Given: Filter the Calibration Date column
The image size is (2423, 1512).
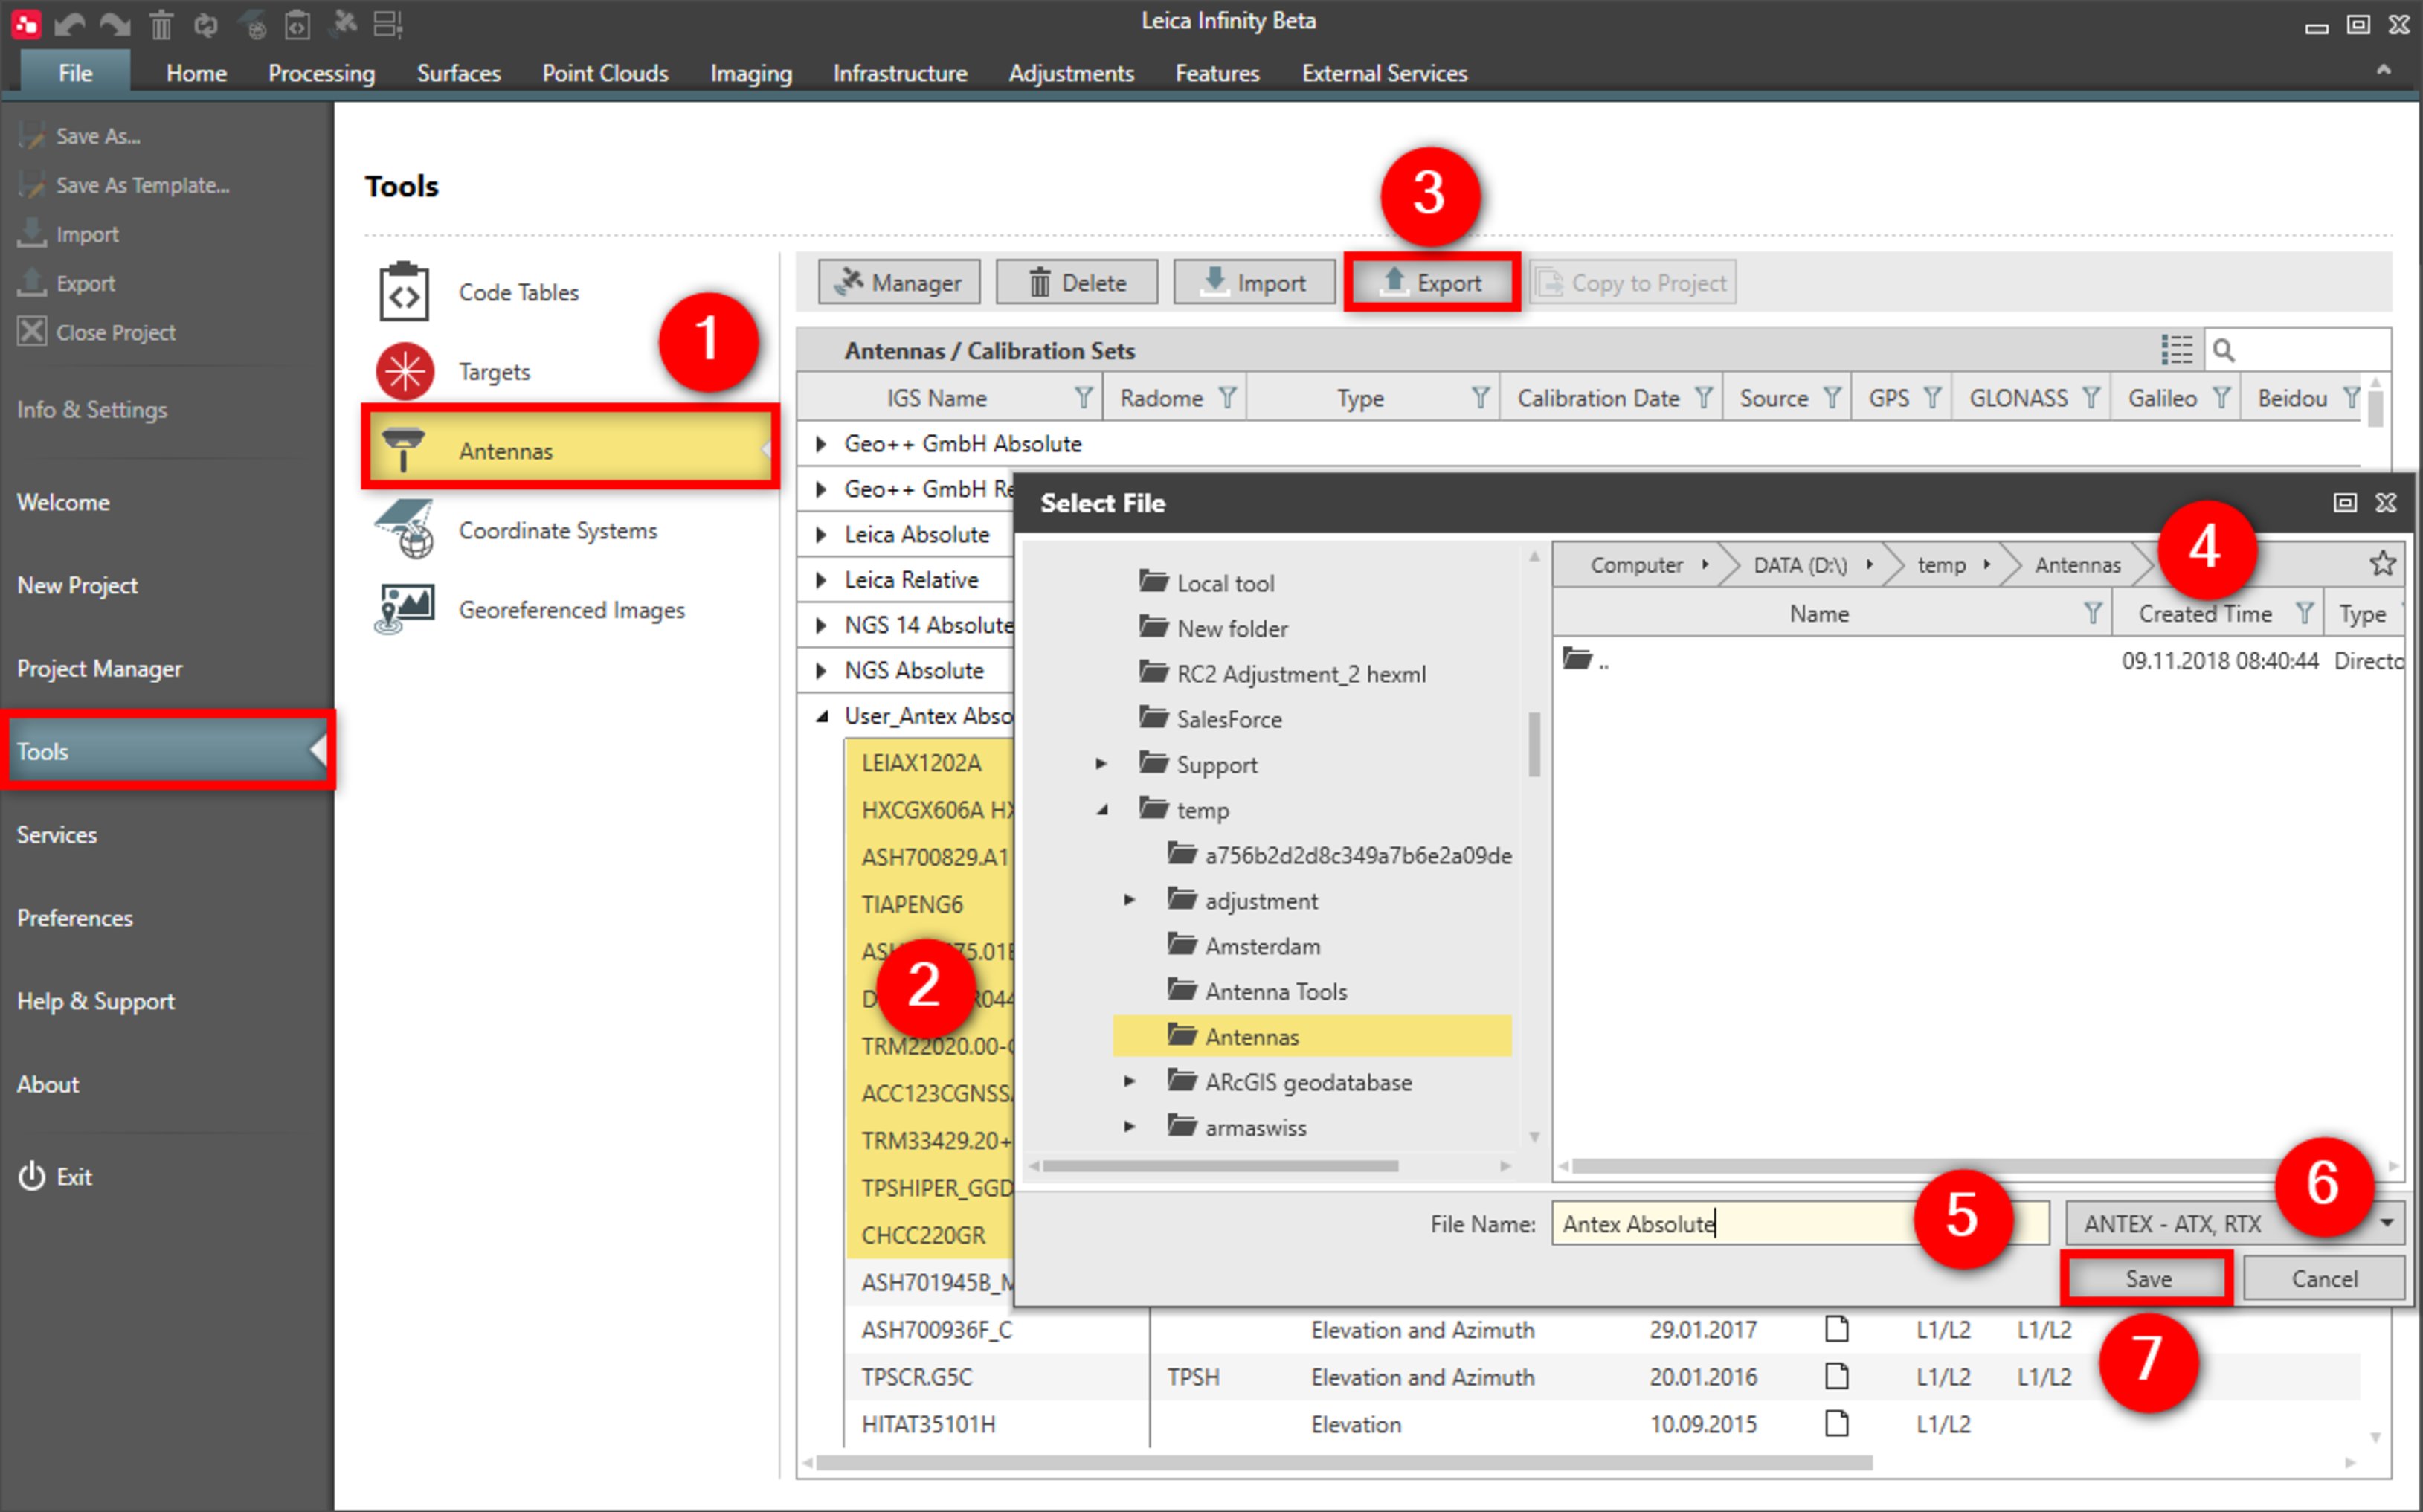Looking at the screenshot, I should click(1703, 398).
